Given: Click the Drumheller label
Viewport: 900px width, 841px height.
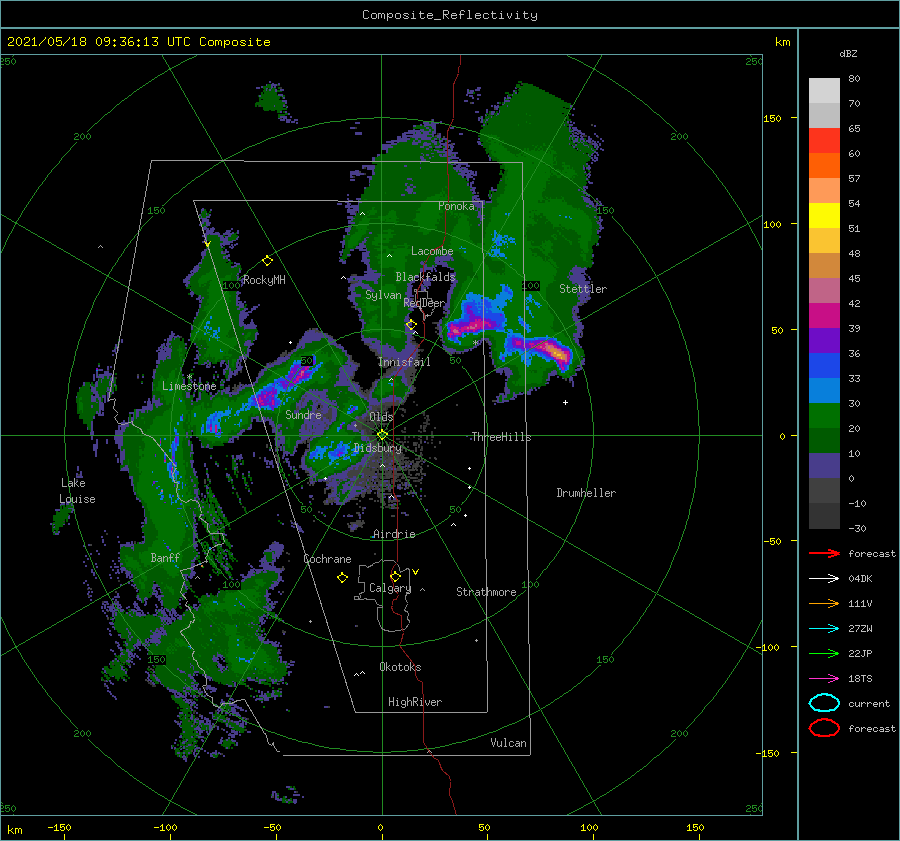Looking at the screenshot, I should click(586, 493).
